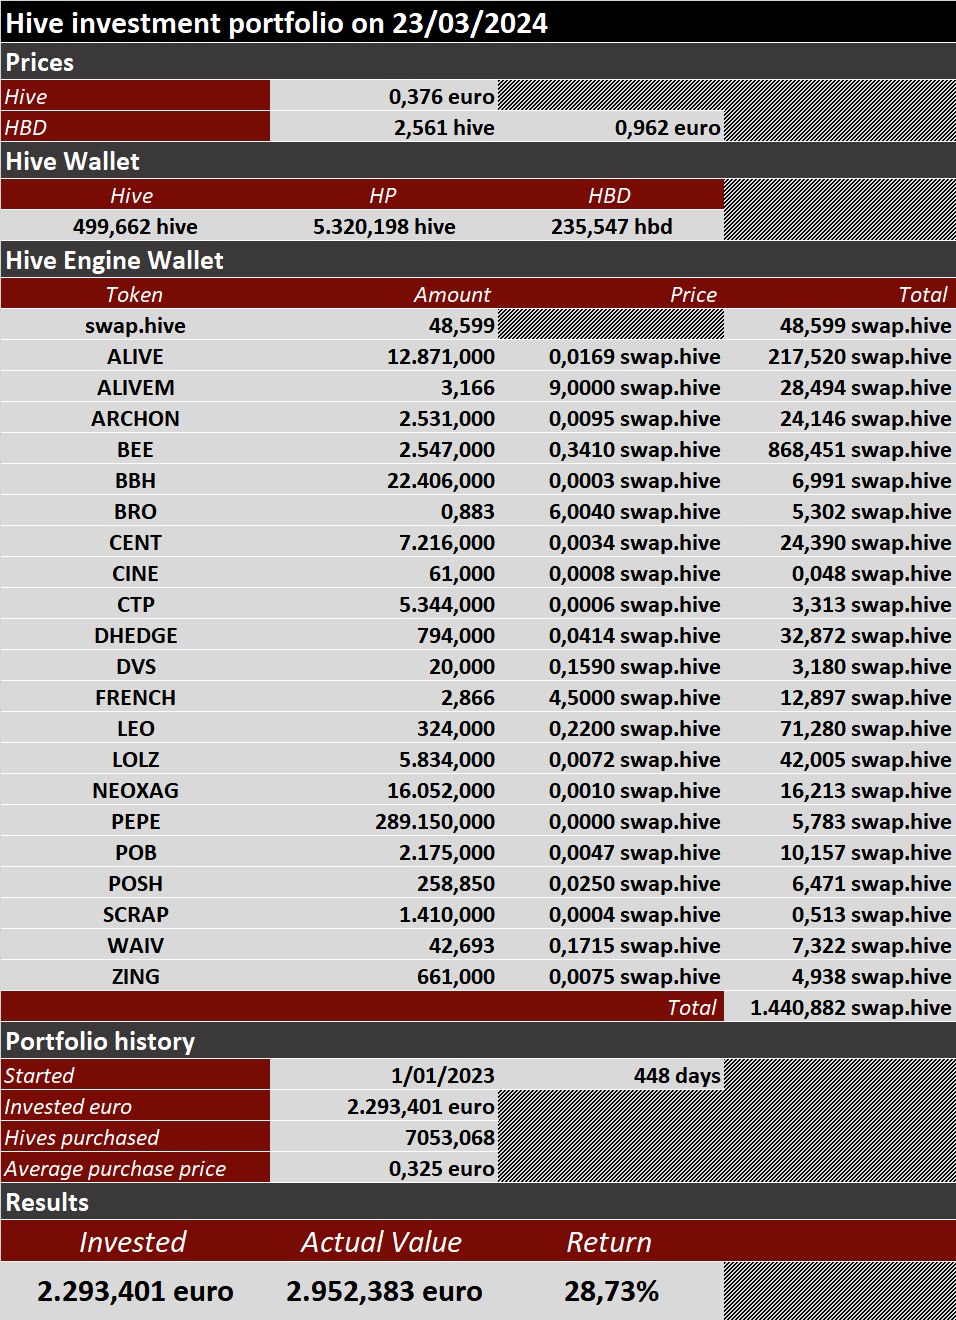Select the ZING token row name
This screenshot has width=956, height=1320.
point(135,976)
